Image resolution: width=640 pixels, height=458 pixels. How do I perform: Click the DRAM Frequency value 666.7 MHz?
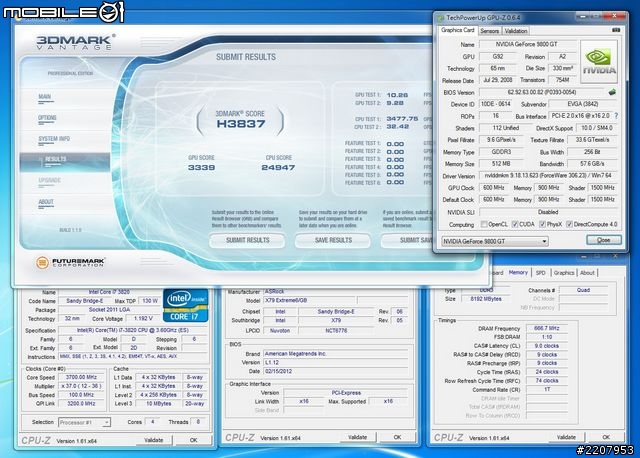point(547,328)
